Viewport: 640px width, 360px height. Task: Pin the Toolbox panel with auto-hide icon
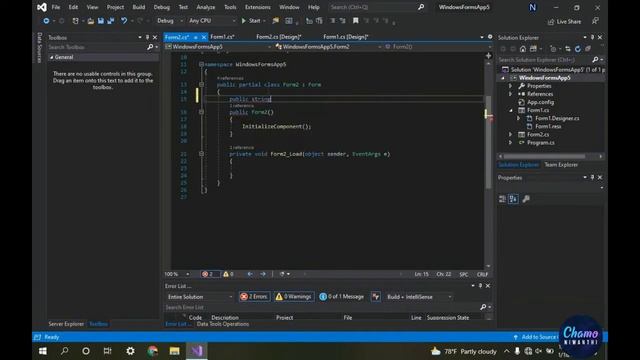click(x=147, y=38)
